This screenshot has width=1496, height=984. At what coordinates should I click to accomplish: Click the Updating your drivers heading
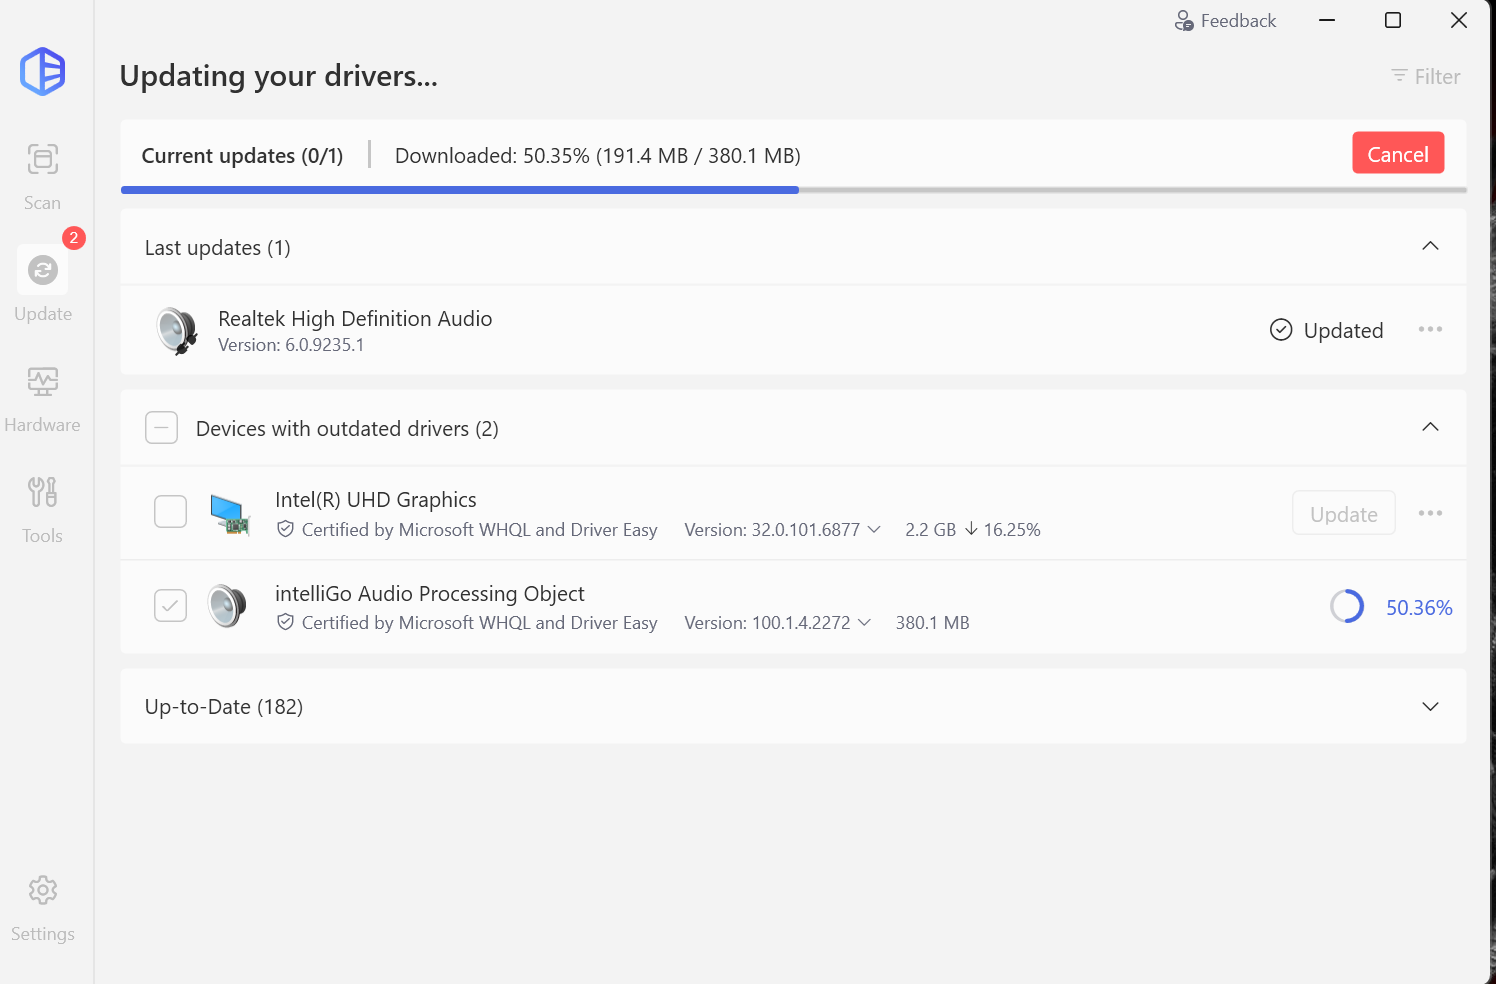279,76
